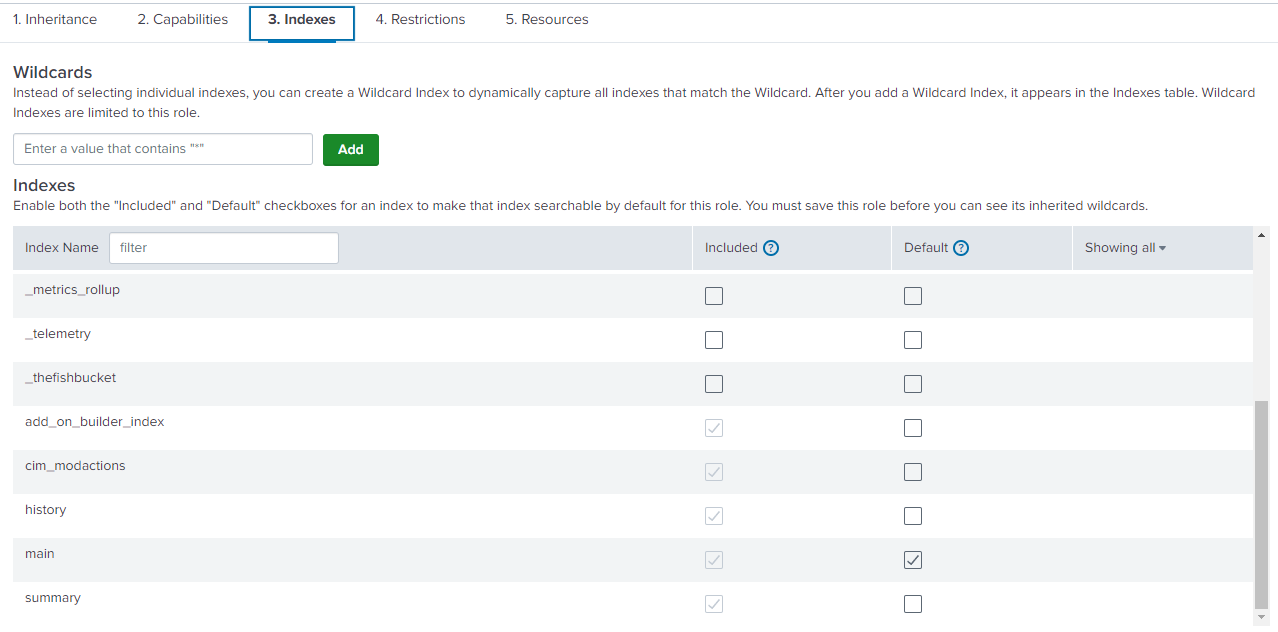Click the help icon beside Default
1278x632 pixels.
tap(961, 248)
